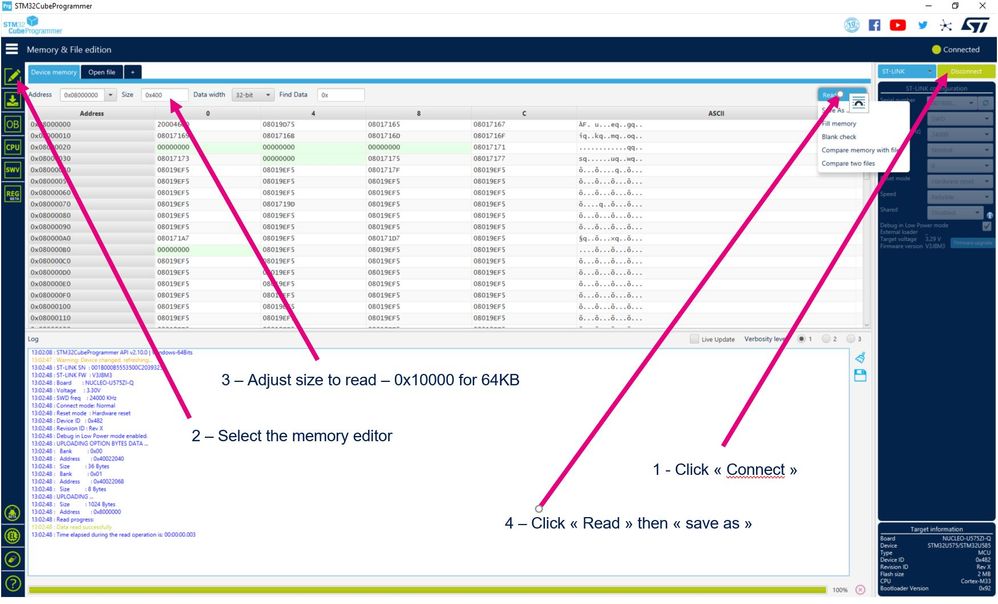Click the Find Data input field
The width and height of the screenshot is (998, 604).
coord(341,95)
